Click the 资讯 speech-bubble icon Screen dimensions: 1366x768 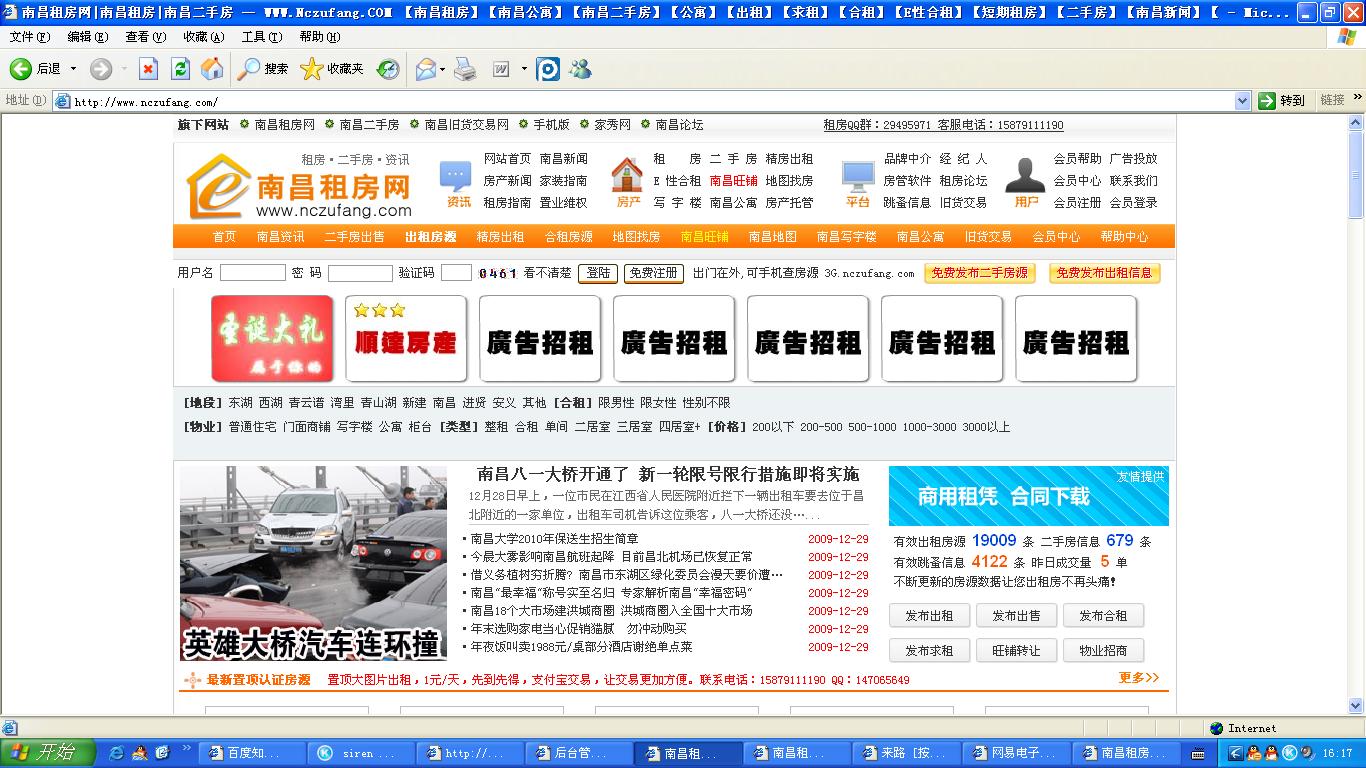tap(456, 177)
